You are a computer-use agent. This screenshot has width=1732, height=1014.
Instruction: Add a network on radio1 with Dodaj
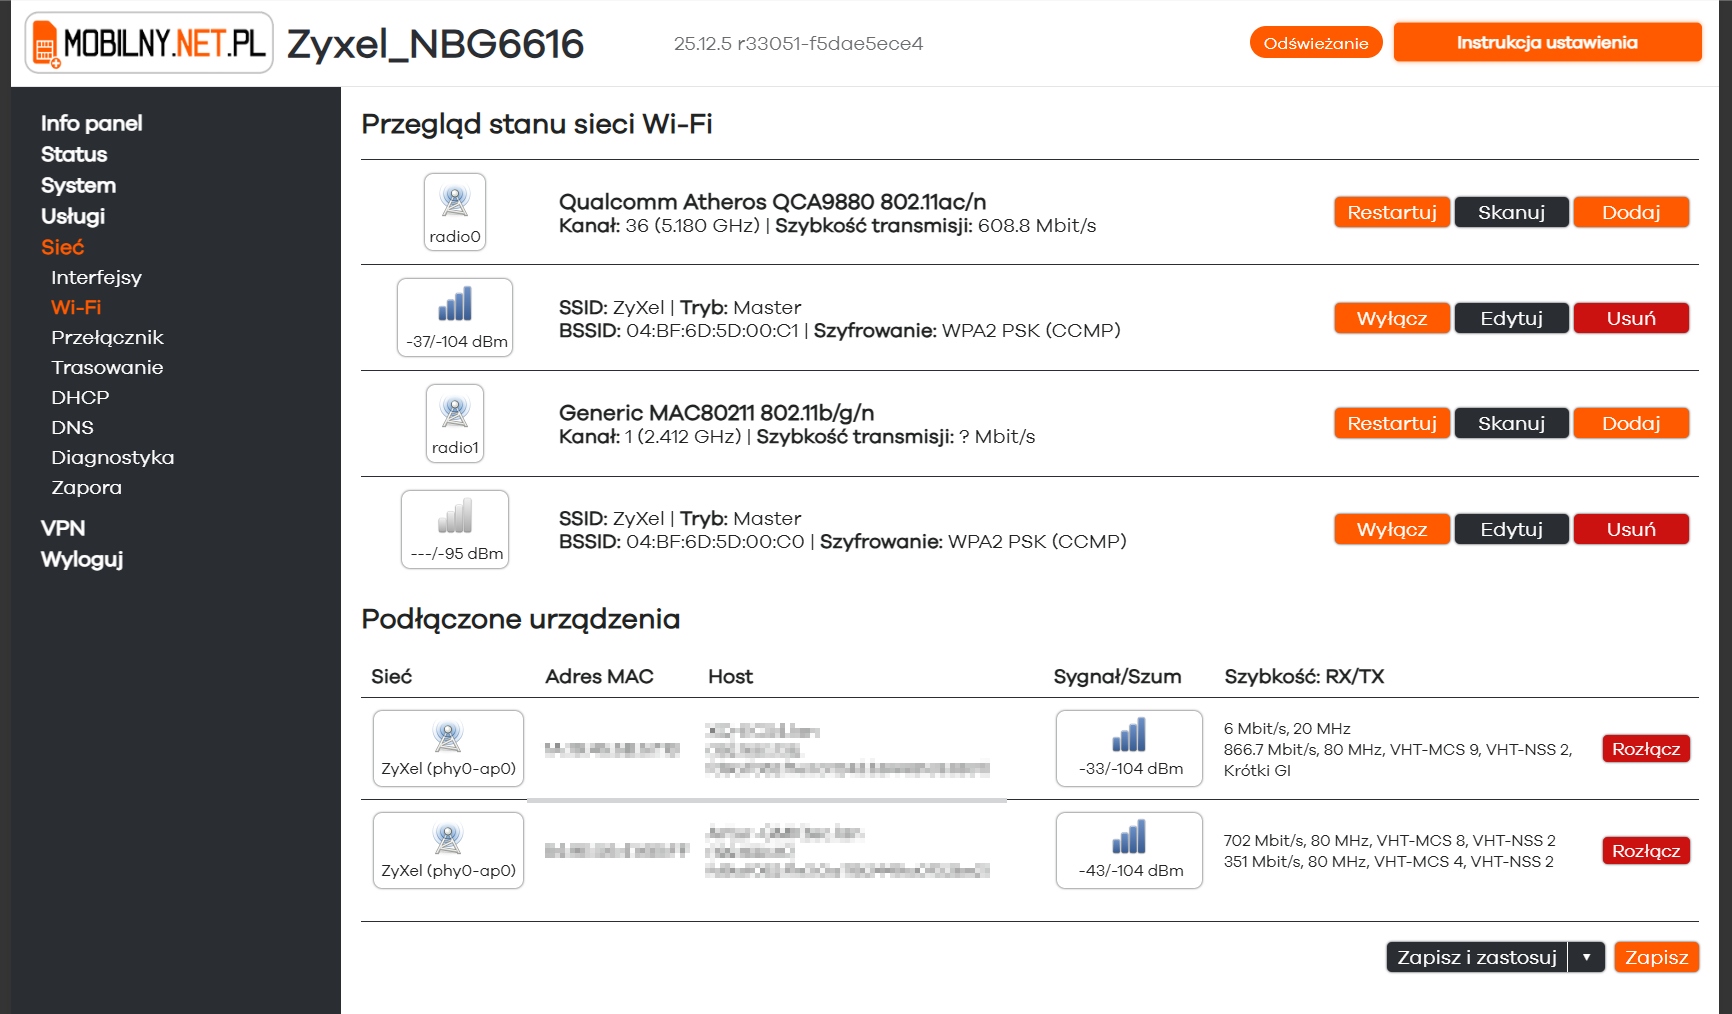1631,423
